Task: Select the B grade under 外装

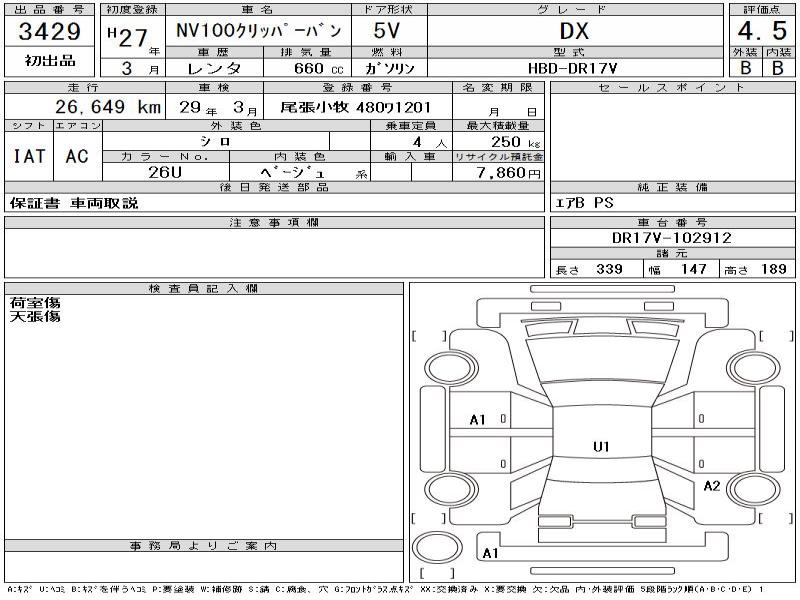Action: click(745, 67)
